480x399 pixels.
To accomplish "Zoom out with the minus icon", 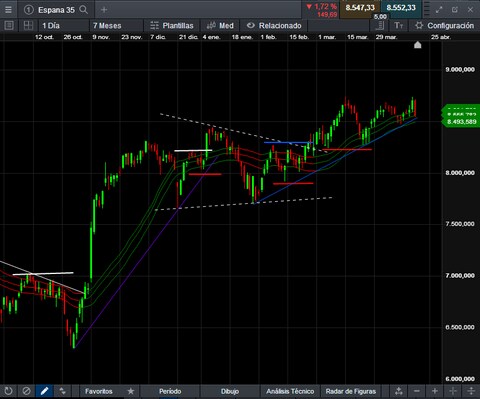I will point(417,391).
